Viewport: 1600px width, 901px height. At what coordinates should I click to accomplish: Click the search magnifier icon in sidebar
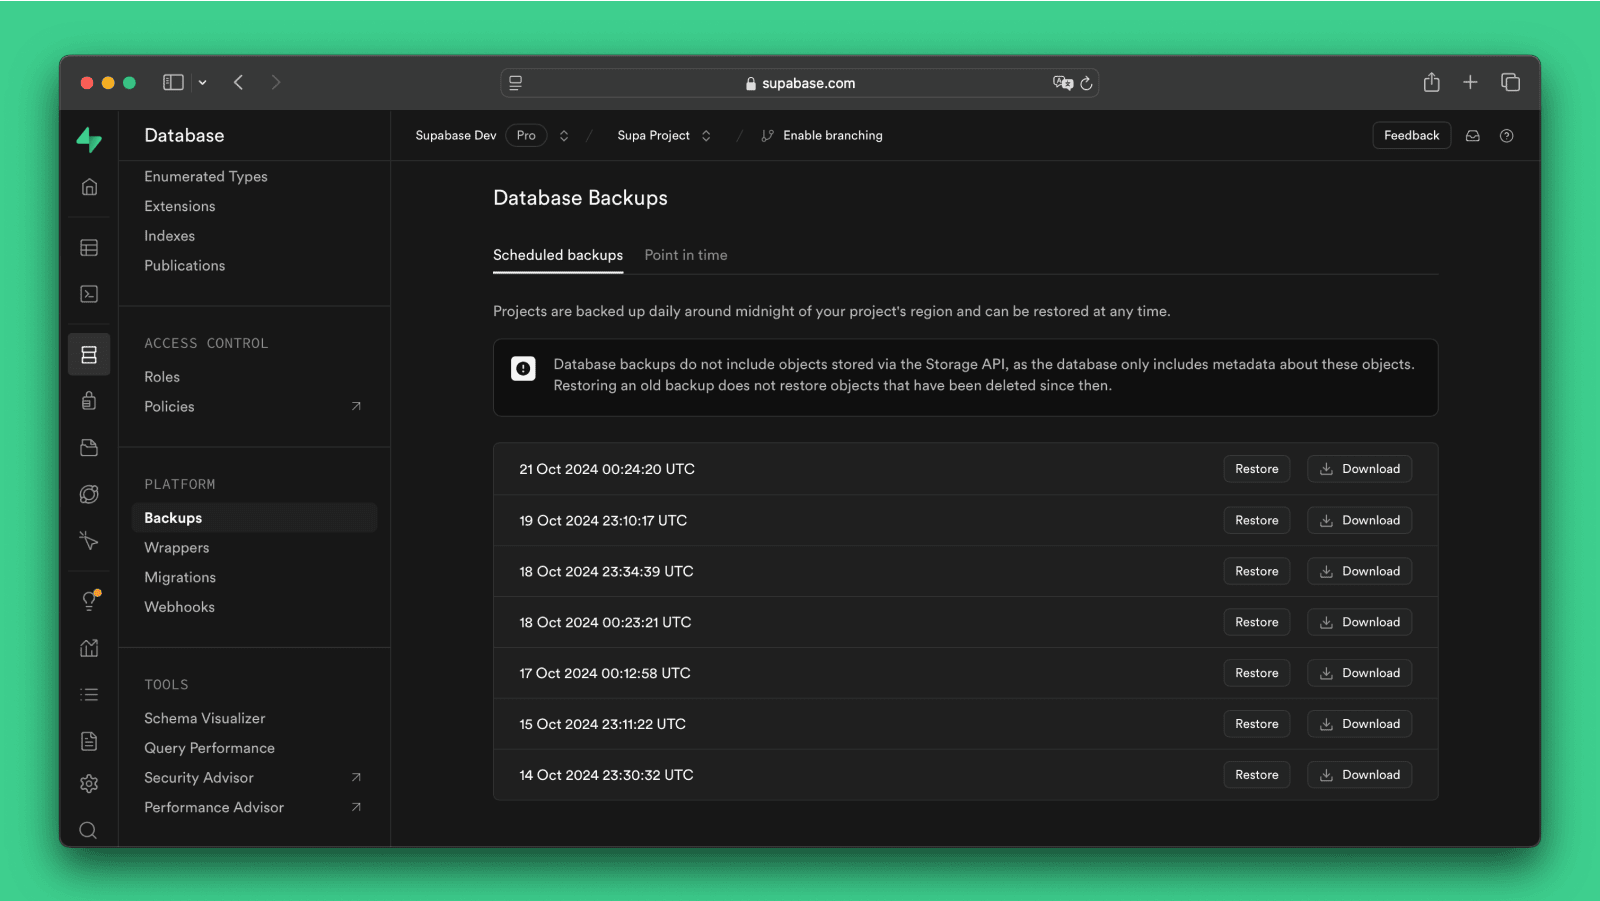(88, 830)
